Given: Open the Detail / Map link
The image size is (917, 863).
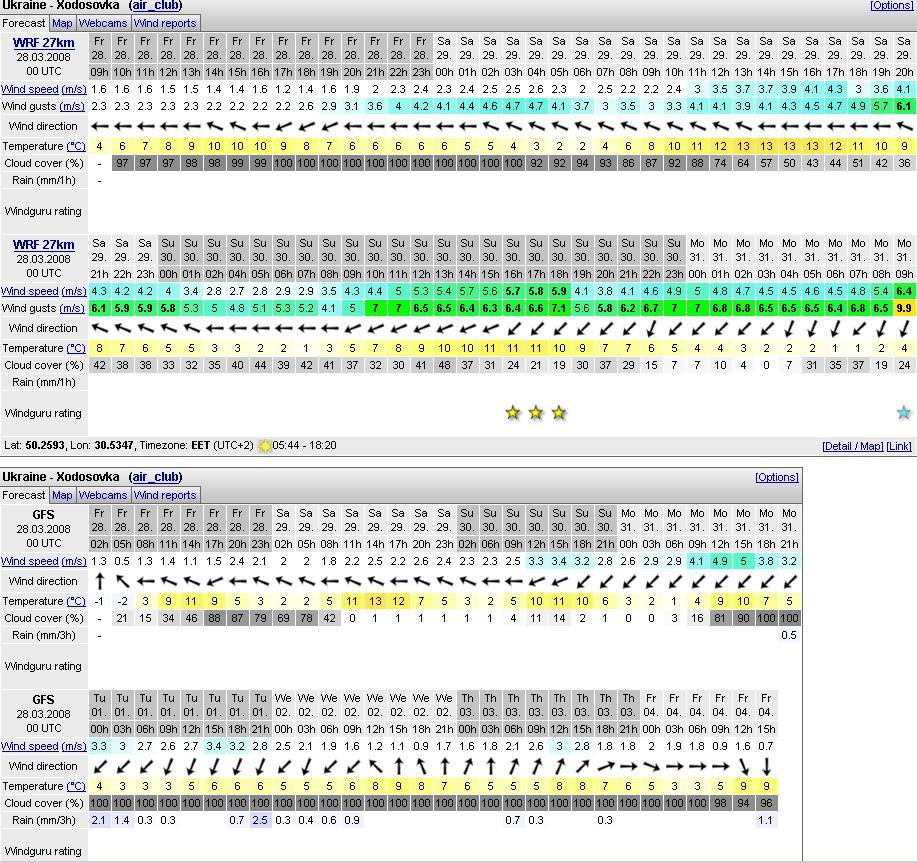Looking at the screenshot, I should [852, 446].
